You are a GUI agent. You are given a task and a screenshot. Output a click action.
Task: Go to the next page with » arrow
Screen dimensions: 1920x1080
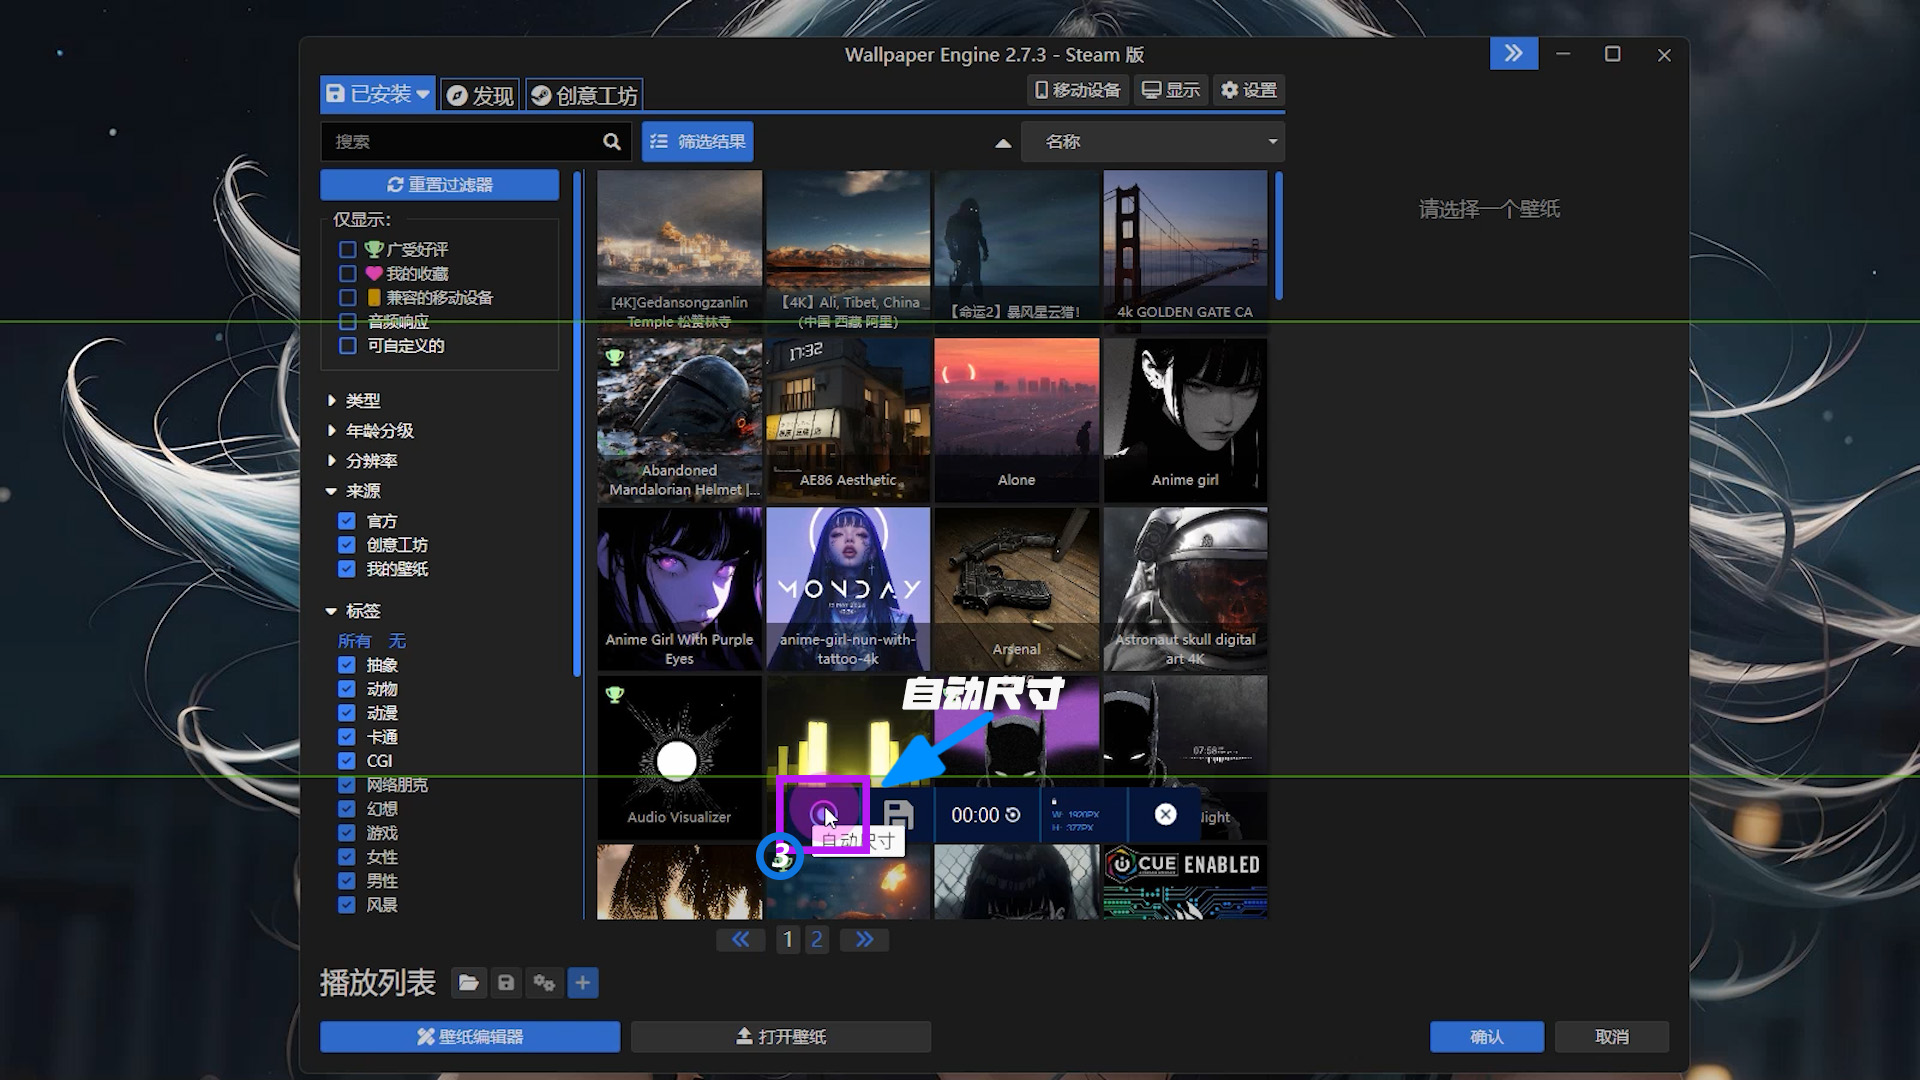click(x=864, y=939)
